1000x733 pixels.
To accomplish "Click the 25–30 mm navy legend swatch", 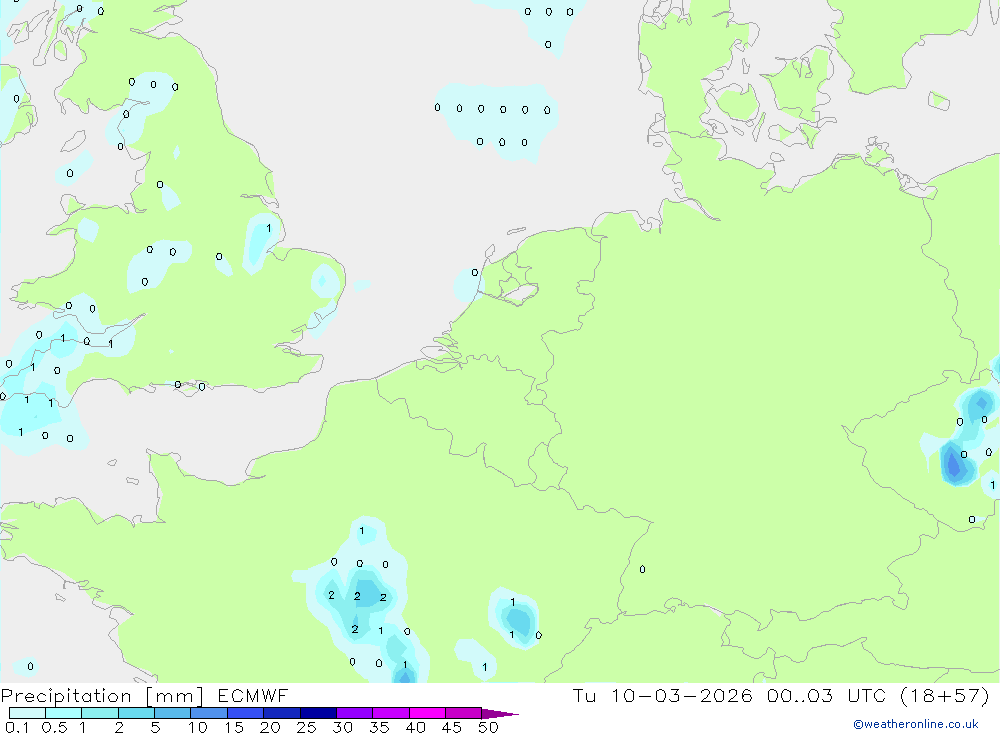I will point(318,713).
